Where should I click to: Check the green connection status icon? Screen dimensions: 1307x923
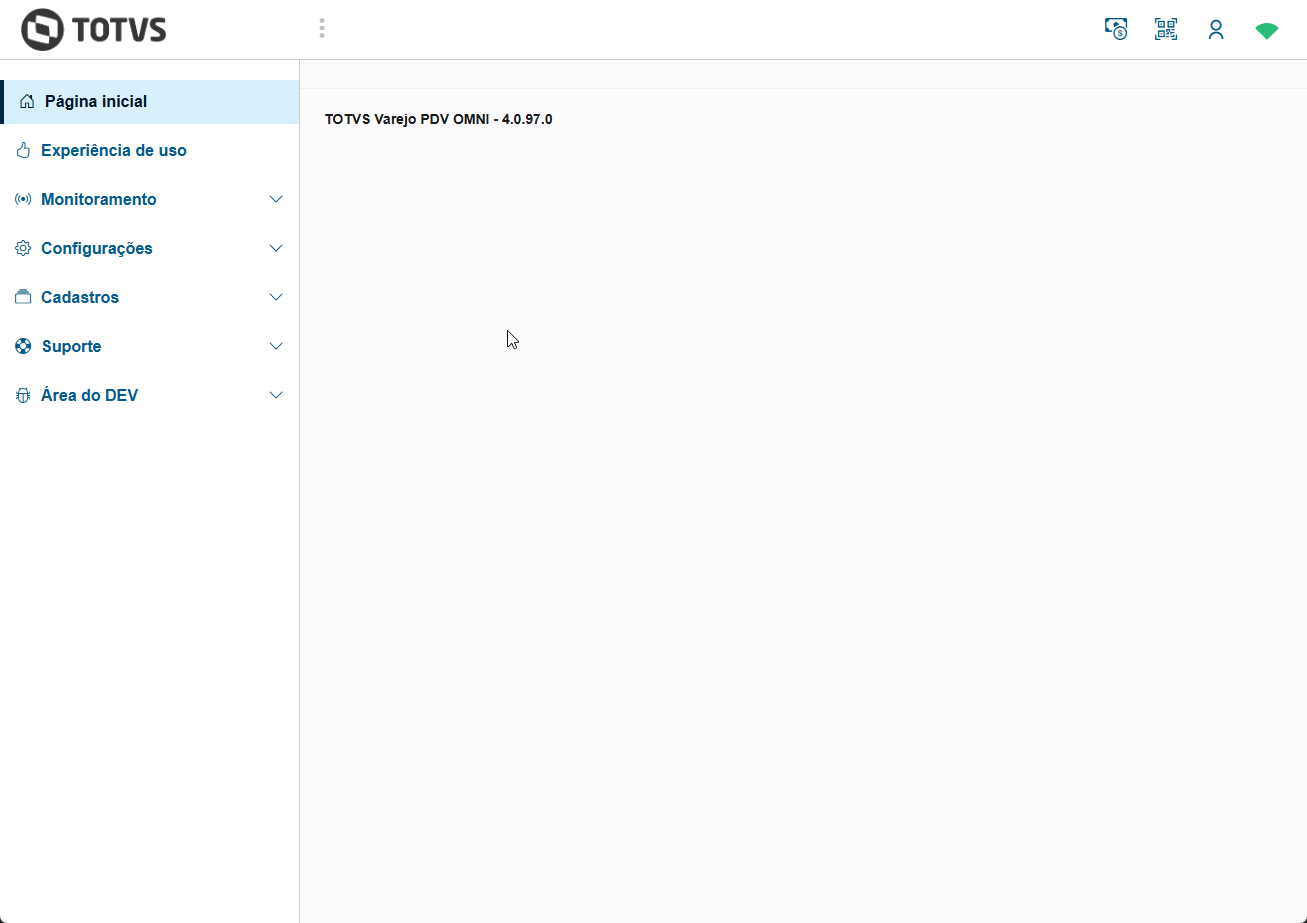click(x=1267, y=31)
